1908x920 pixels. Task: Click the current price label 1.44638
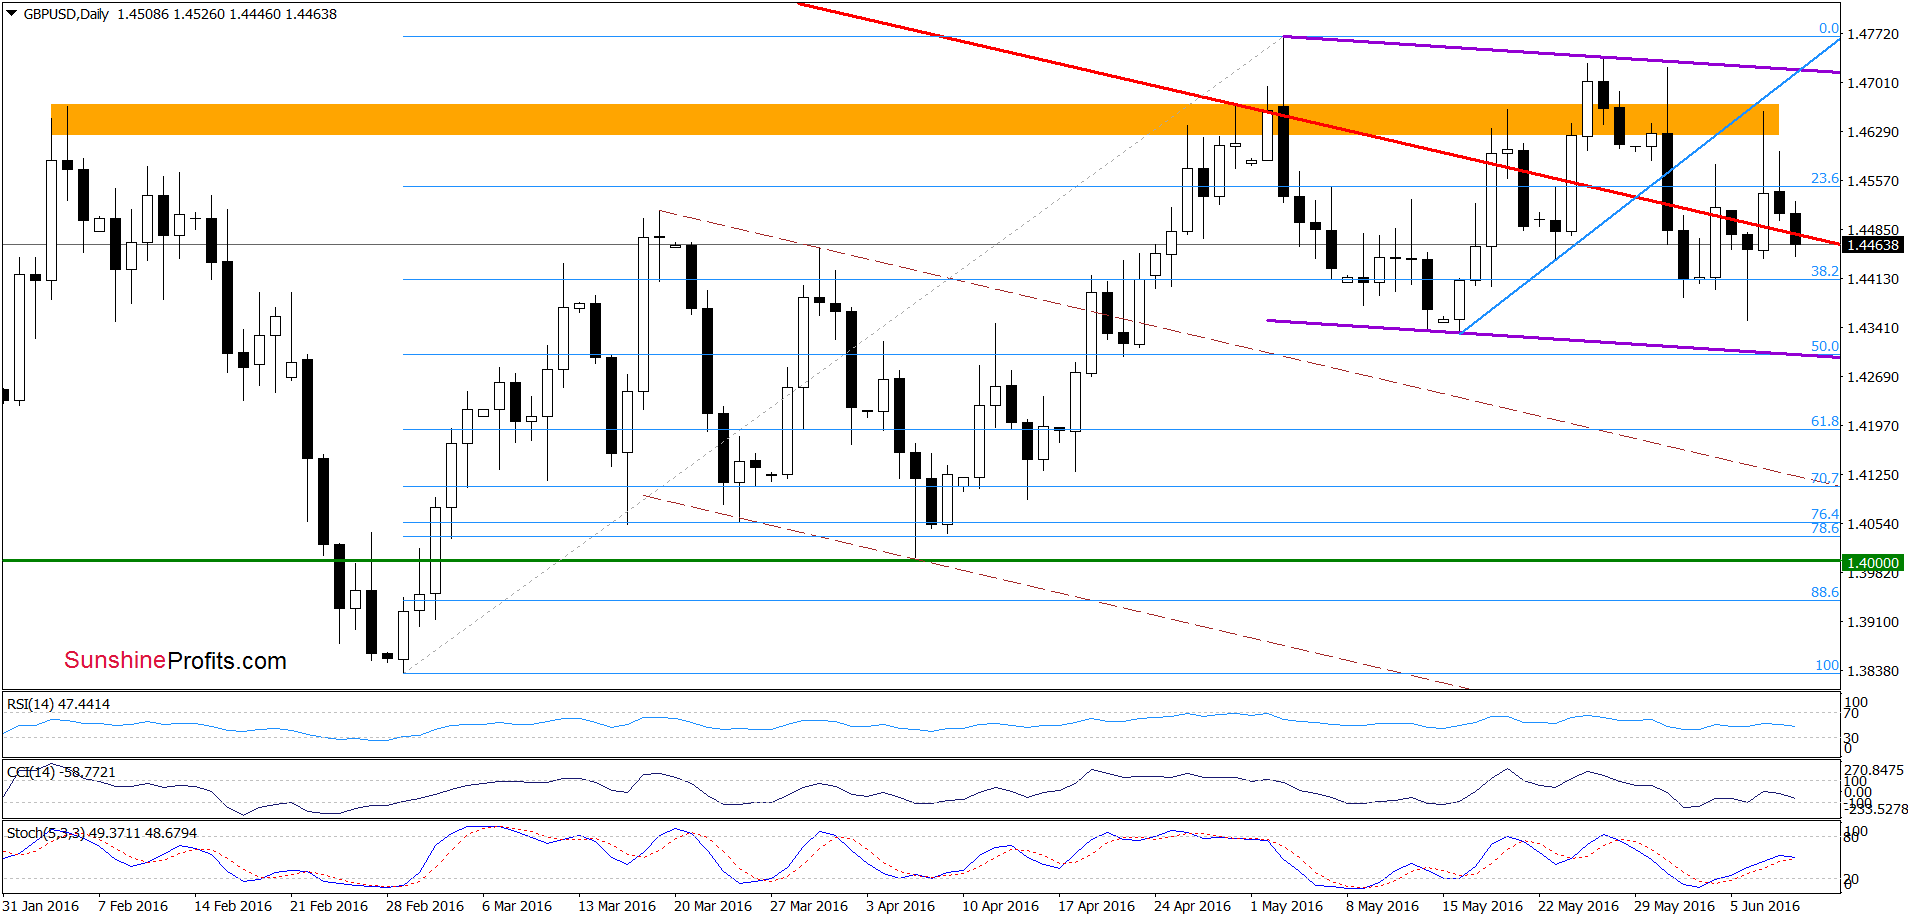tap(1872, 245)
